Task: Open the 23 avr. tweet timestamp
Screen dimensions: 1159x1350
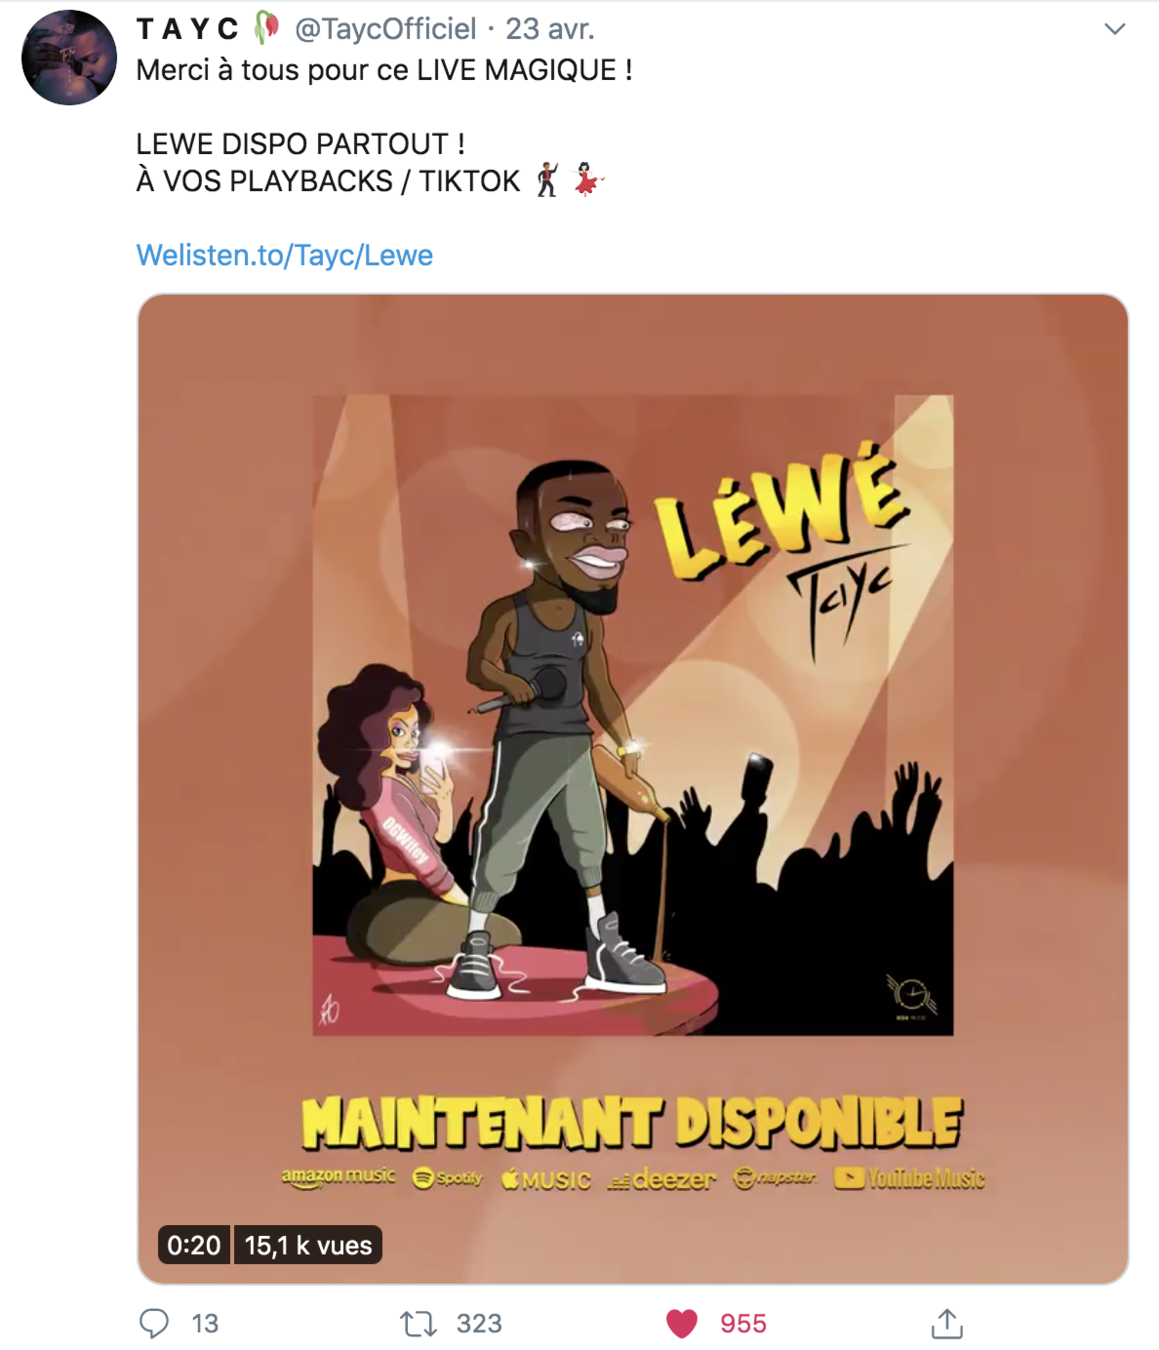Action: [x=549, y=29]
